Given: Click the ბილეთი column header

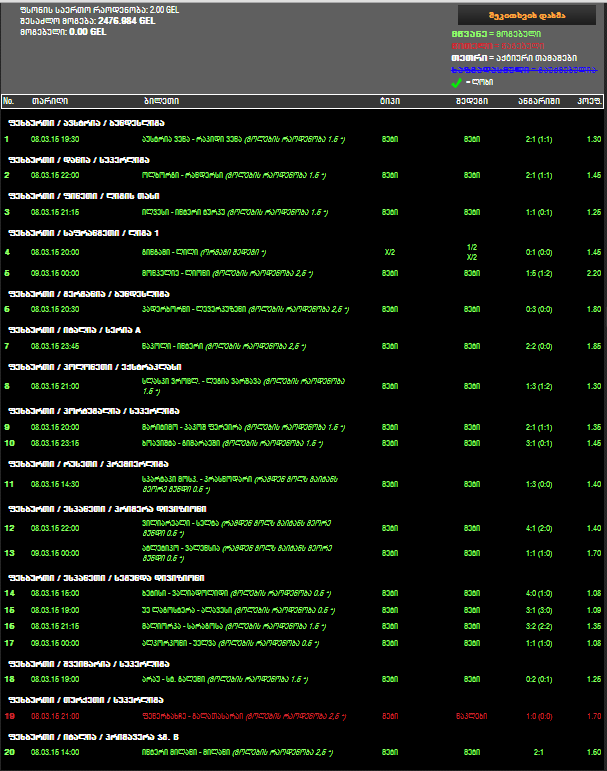Looking at the screenshot, I should (161, 101).
